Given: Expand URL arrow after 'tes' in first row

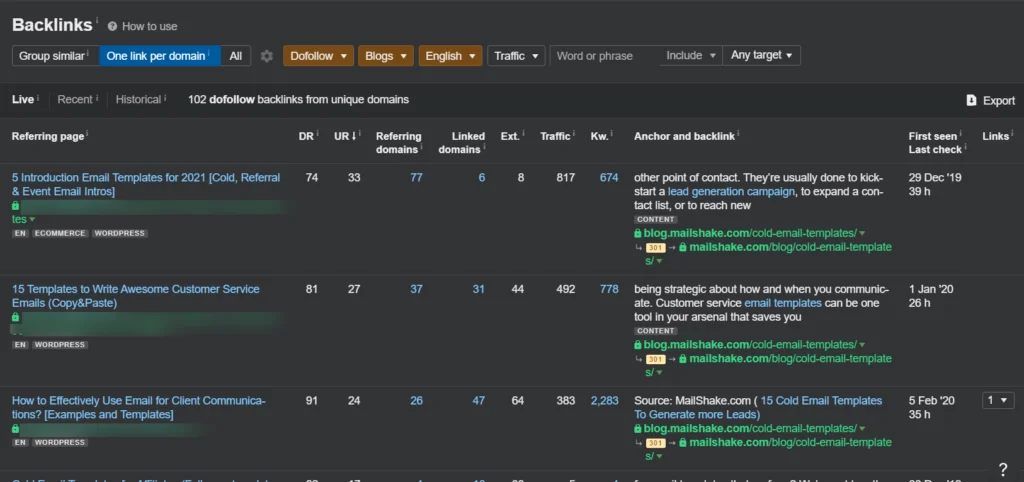Looking at the screenshot, I should (32, 219).
